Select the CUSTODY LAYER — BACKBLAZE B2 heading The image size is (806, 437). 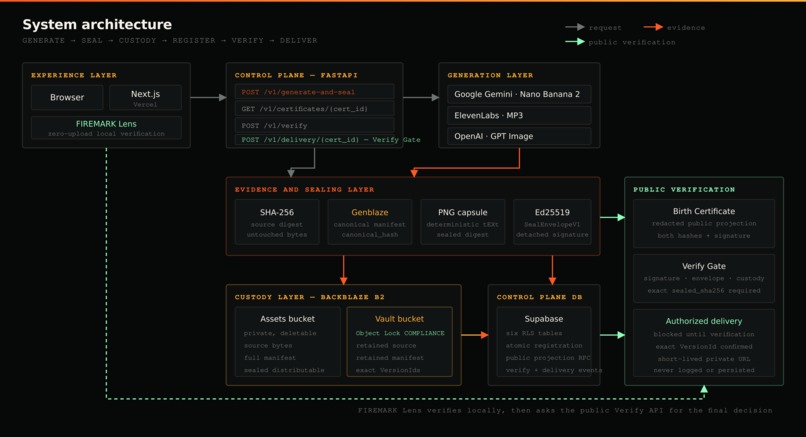(309, 297)
